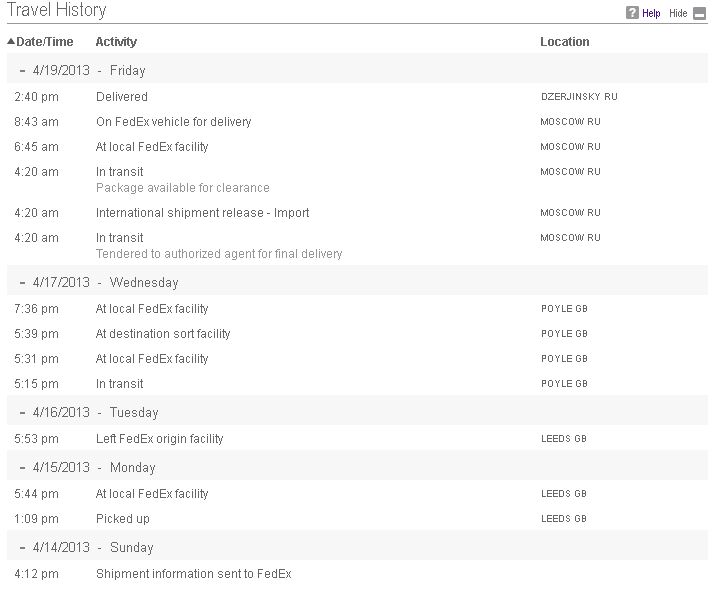Collapse the 4/19/2013 Friday group
Viewport: 712px width, 596px height.
tap(22, 70)
